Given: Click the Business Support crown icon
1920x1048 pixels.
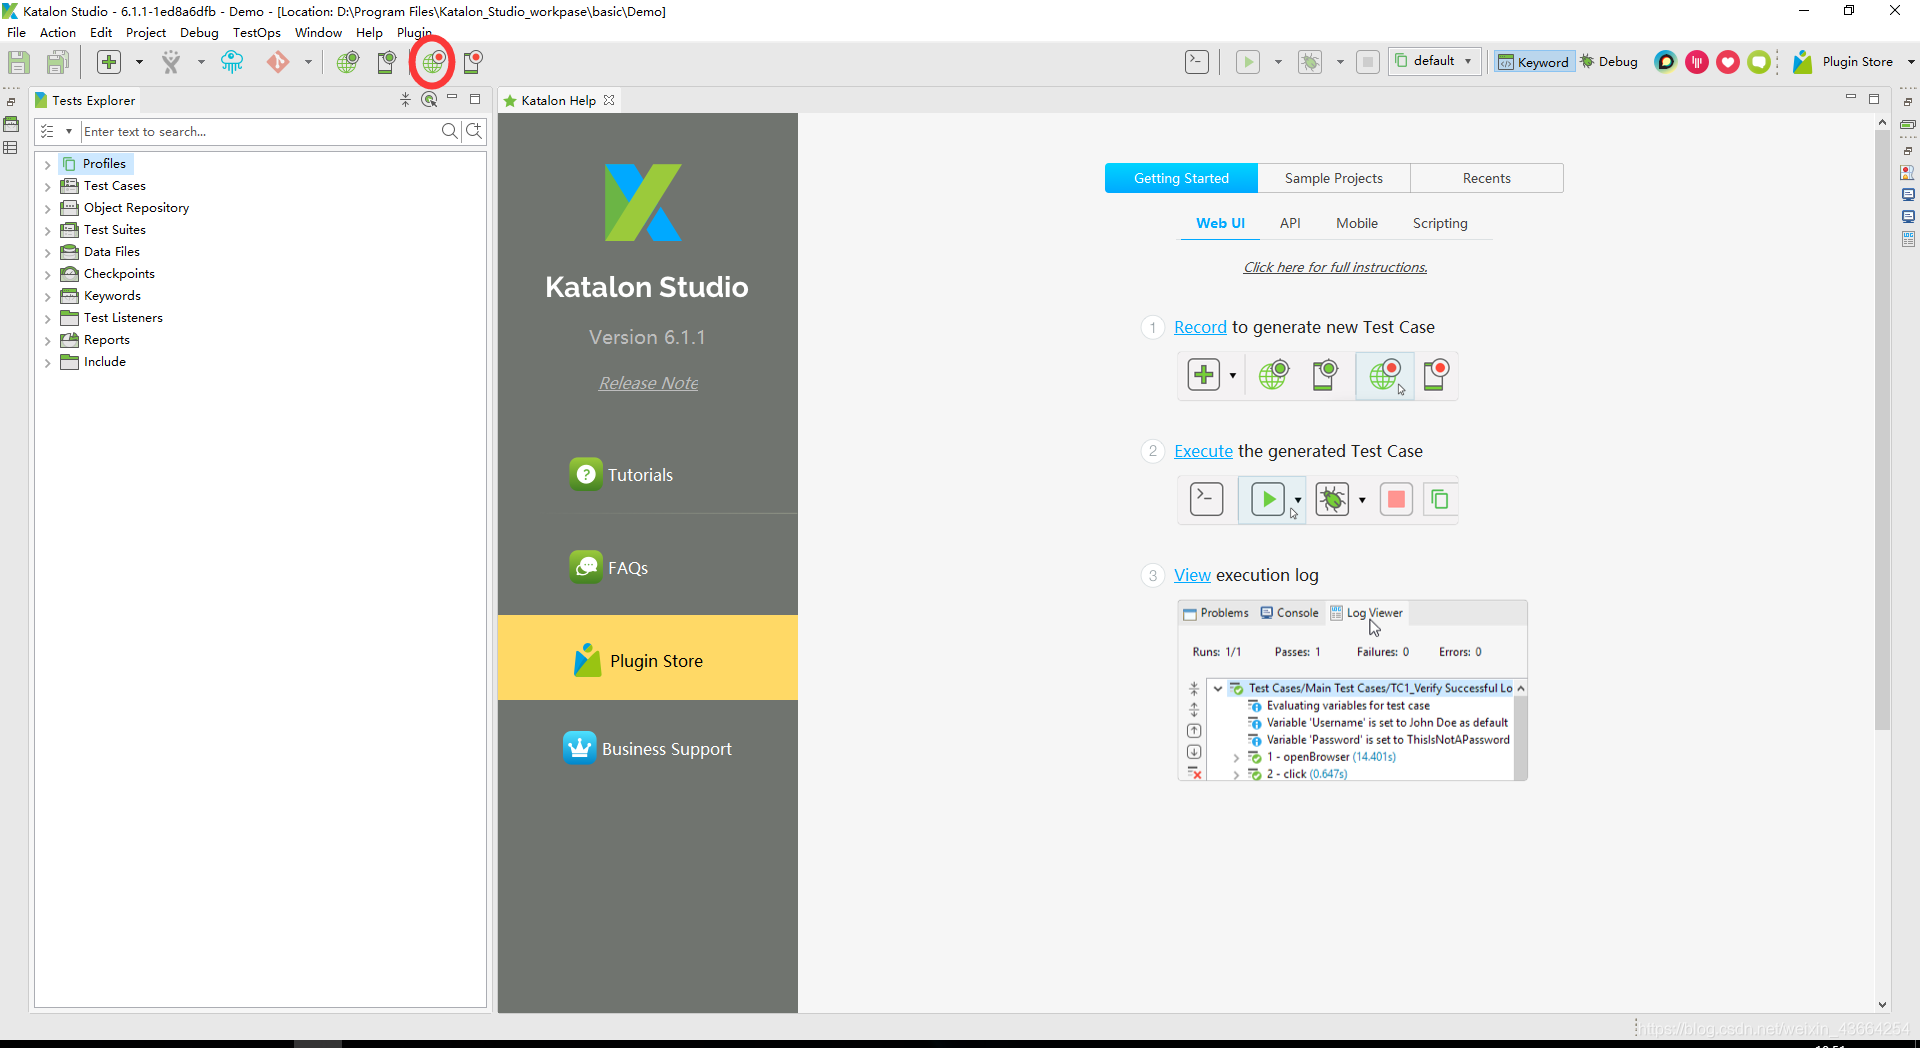Looking at the screenshot, I should click(x=579, y=748).
